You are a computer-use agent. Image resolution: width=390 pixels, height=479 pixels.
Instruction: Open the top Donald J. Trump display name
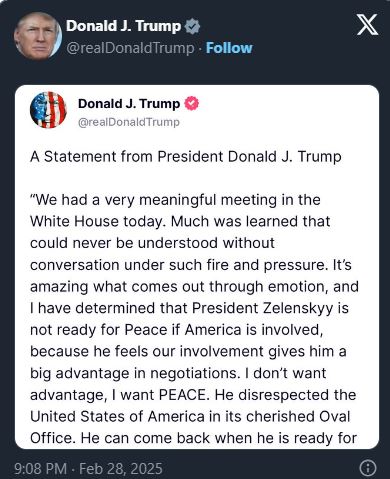[x=124, y=26]
